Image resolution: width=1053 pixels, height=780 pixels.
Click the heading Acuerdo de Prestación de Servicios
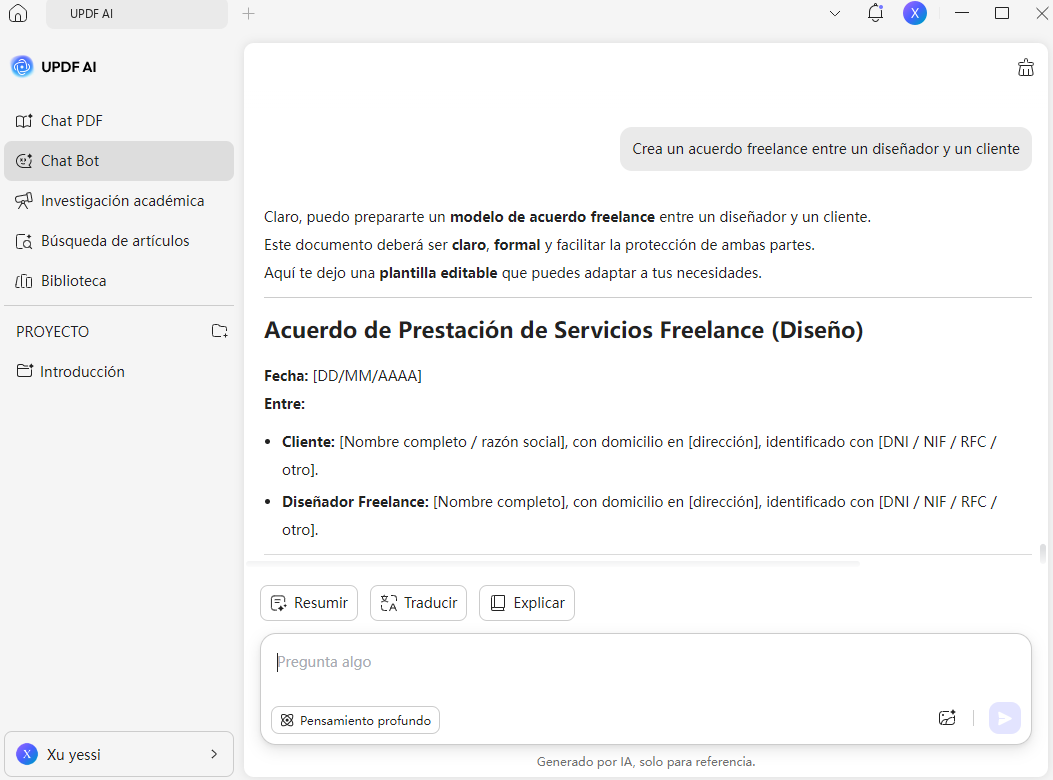[x=563, y=330]
